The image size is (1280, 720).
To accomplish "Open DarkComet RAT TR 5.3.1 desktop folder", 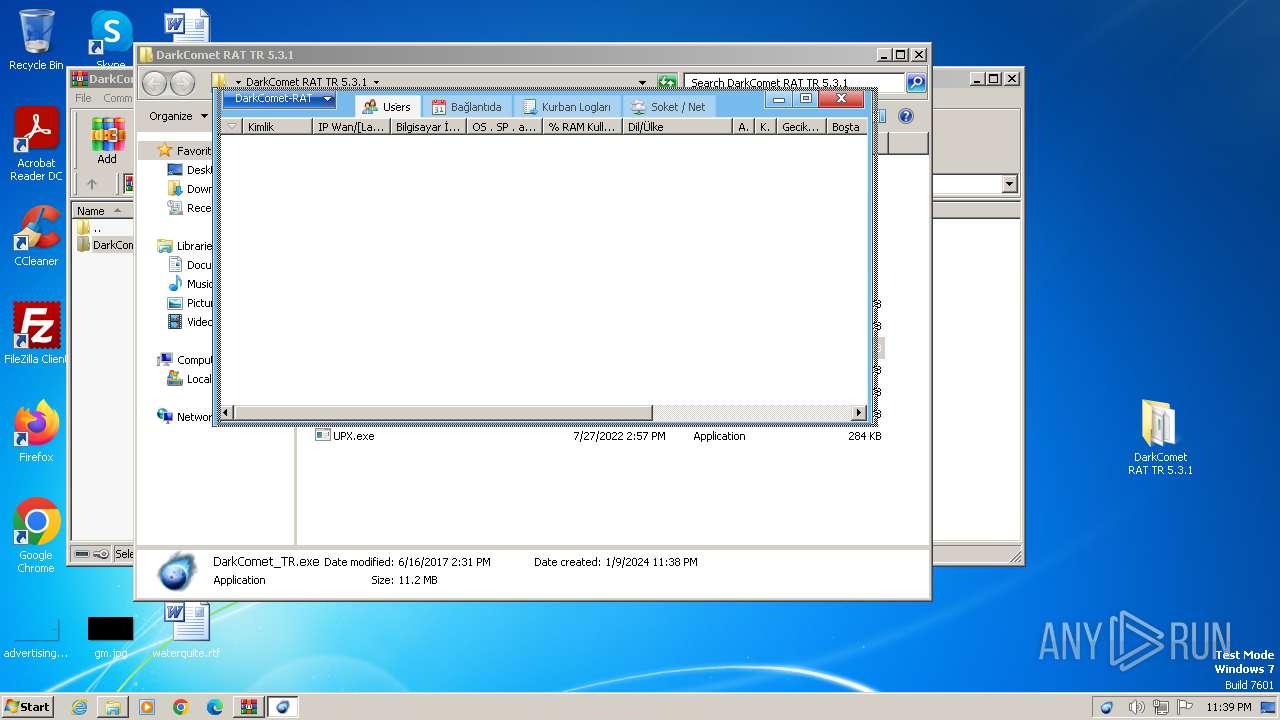I will point(1160,438).
